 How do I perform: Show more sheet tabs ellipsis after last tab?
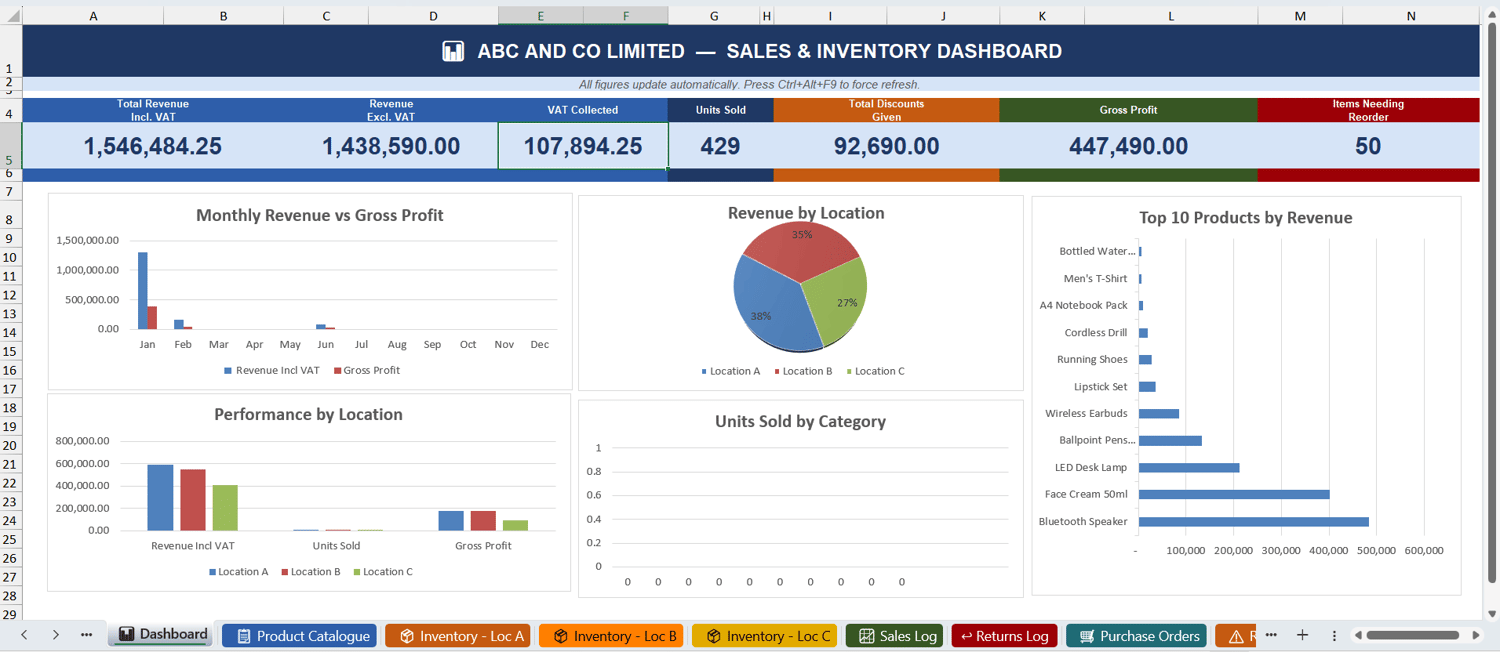1270,635
